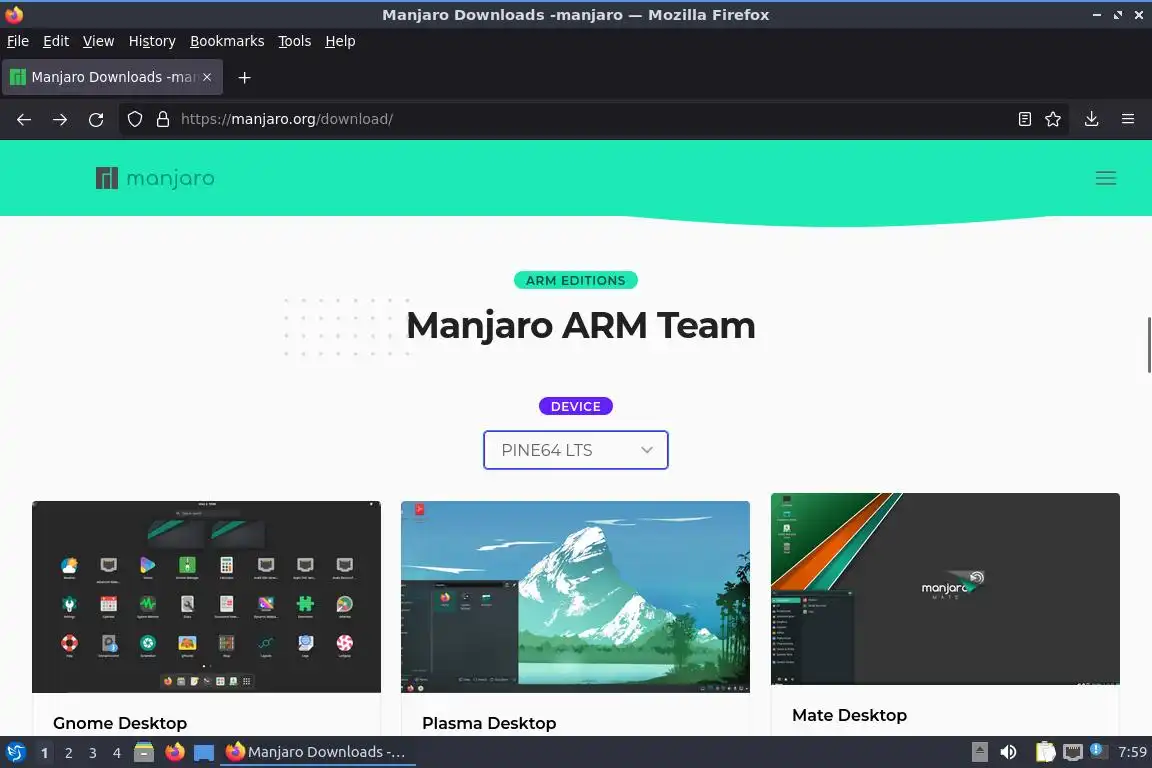Open the Mate Desktop screenshot thumbnail
Image resolution: width=1152 pixels, height=768 pixels.
(945, 589)
